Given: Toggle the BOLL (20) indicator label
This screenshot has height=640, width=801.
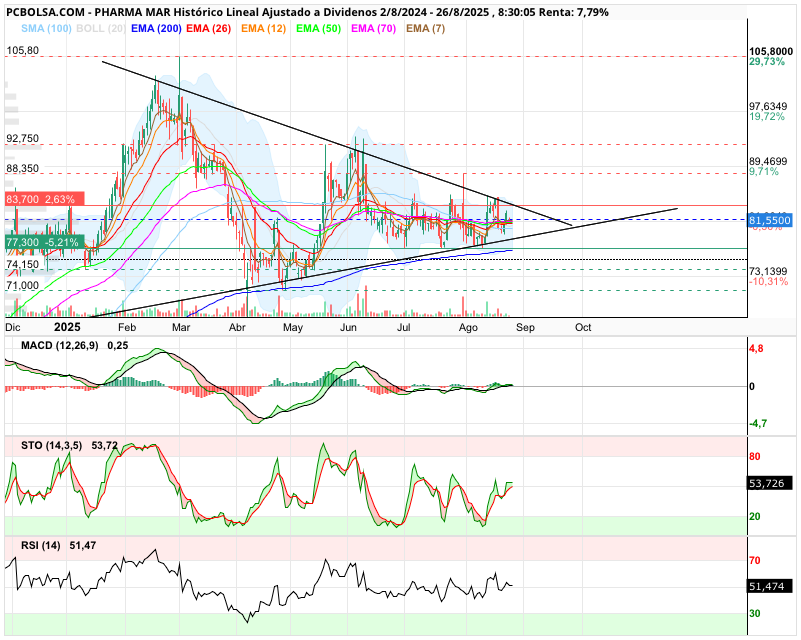Looking at the screenshot, I should pyautogui.click(x=101, y=29).
